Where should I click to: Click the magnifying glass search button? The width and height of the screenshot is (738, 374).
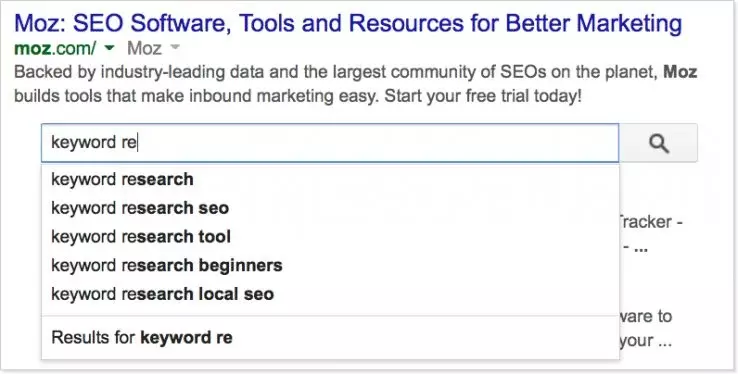(658, 143)
